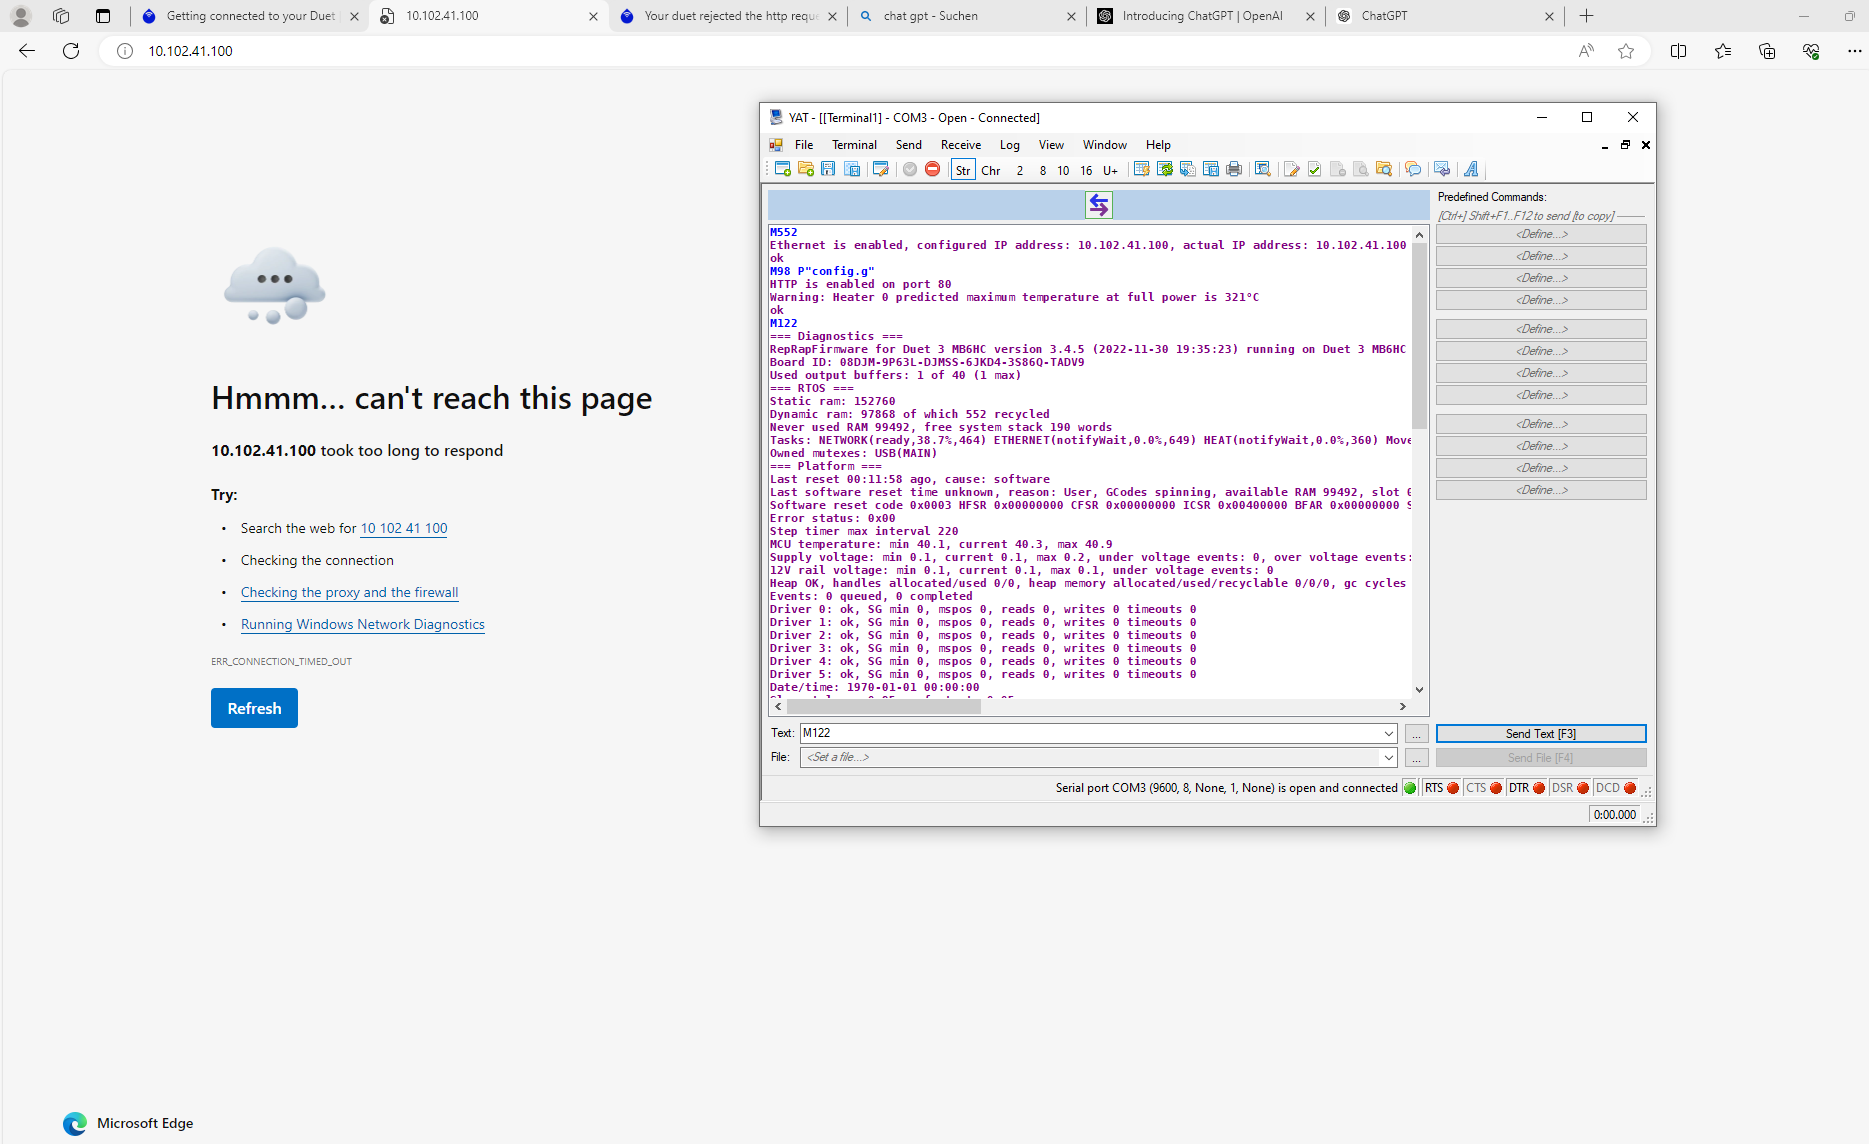
Task: Click the horizontal scrollbar thumb in YAT monitor
Action: tap(884, 706)
